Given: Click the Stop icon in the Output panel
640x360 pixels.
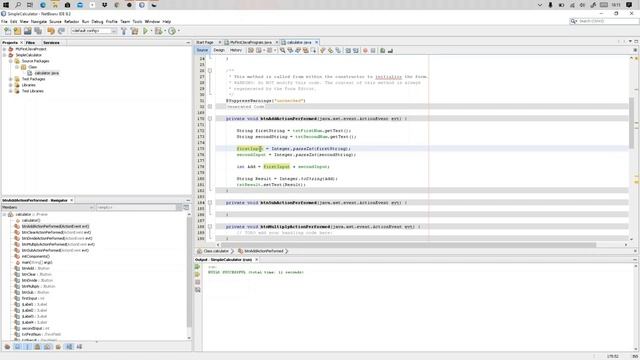Looking at the screenshot, I should 198,282.
